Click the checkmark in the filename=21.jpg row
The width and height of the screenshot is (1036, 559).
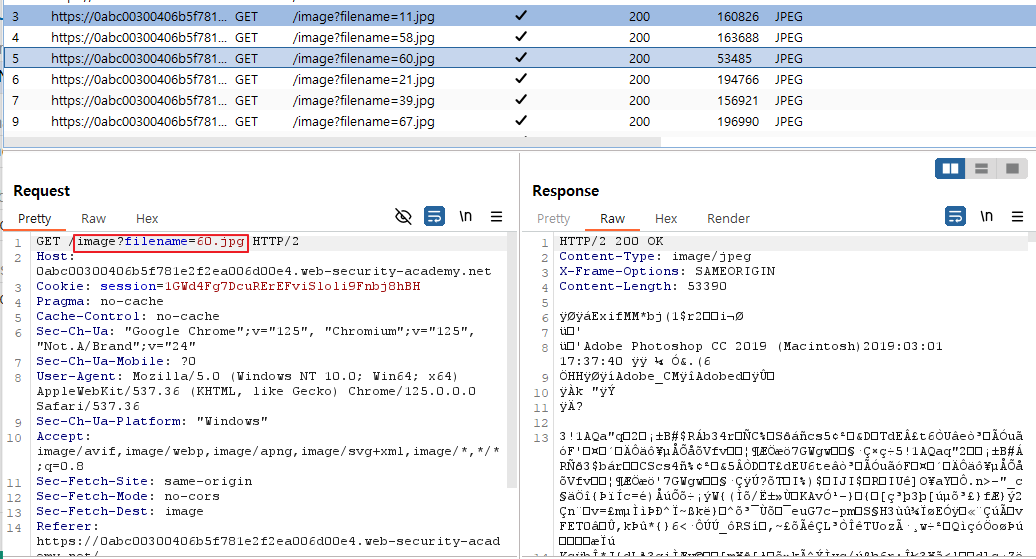coord(521,79)
